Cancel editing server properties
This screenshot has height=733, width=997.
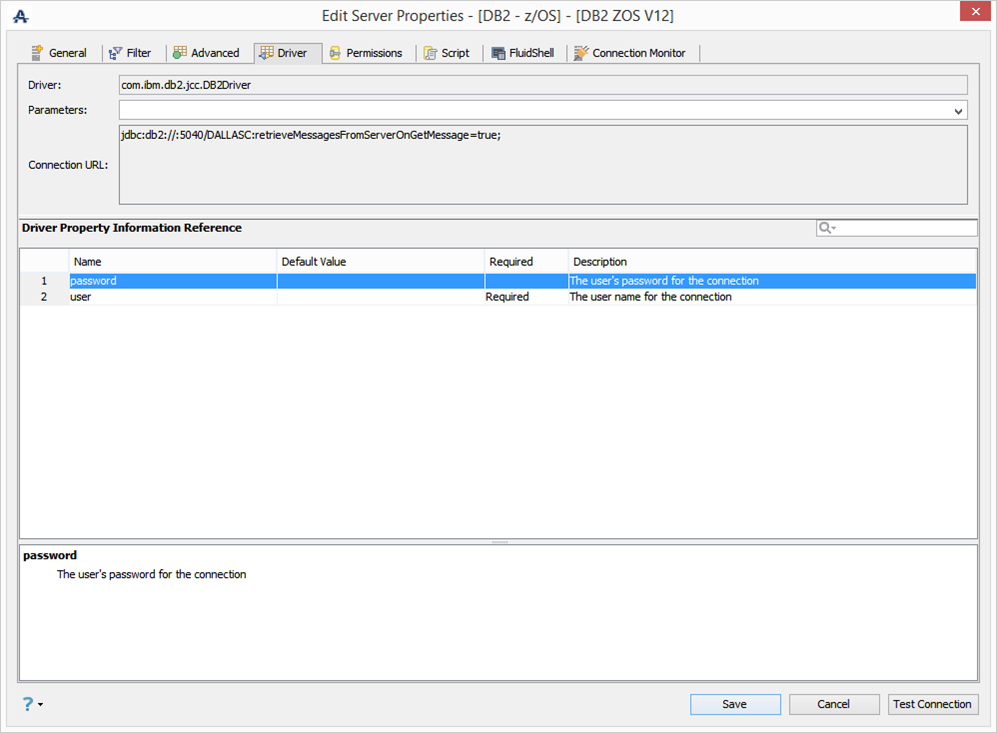point(834,704)
